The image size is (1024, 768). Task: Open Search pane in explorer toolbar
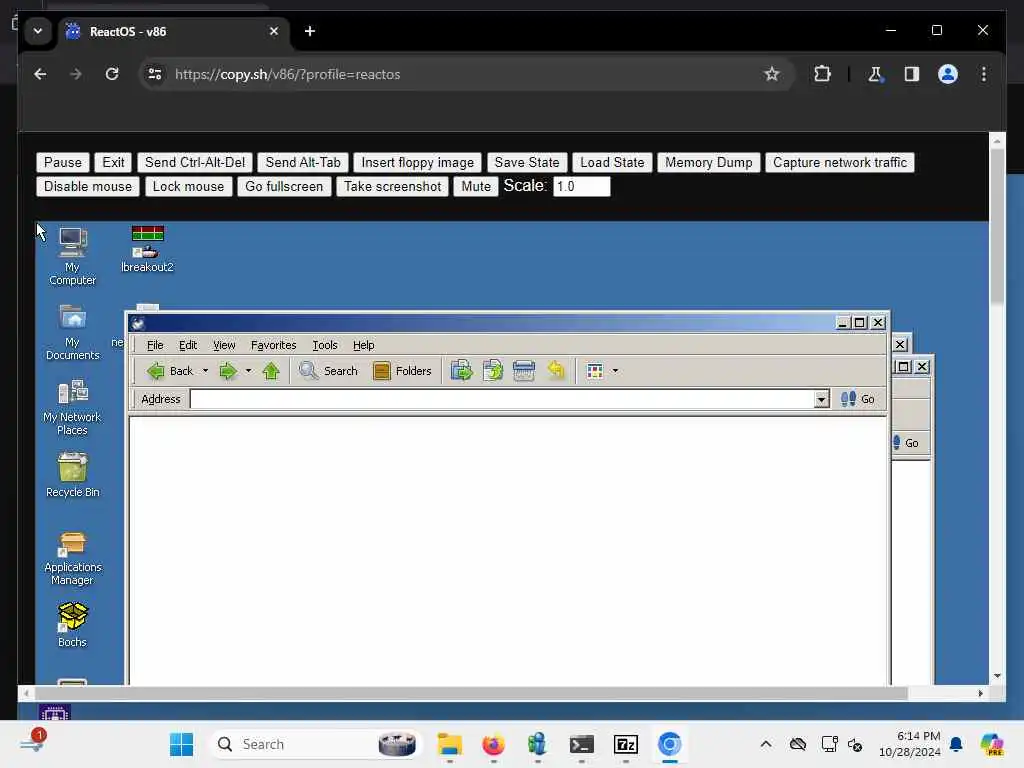click(328, 371)
